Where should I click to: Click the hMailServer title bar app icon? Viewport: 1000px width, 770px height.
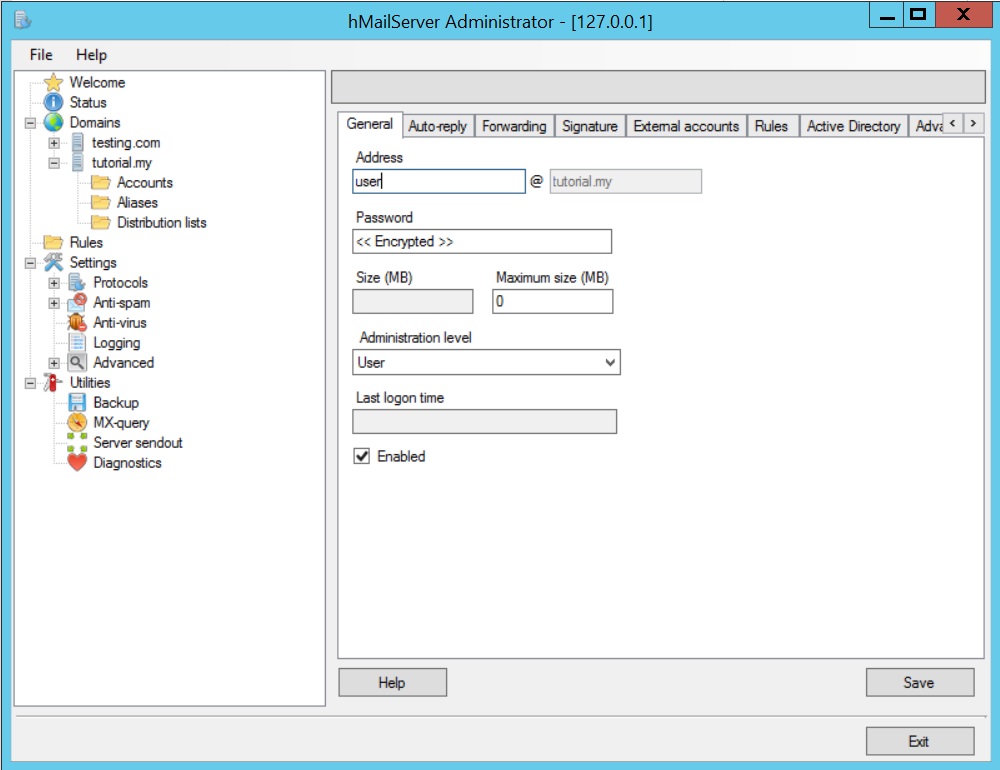23,20
